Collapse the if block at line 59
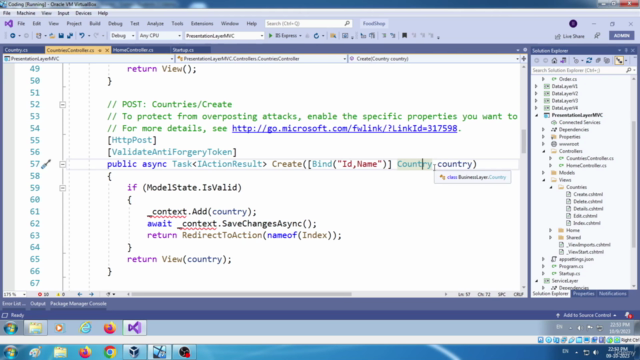Viewport: 640px width, 360px height. pyautogui.click(x=62, y=188)
